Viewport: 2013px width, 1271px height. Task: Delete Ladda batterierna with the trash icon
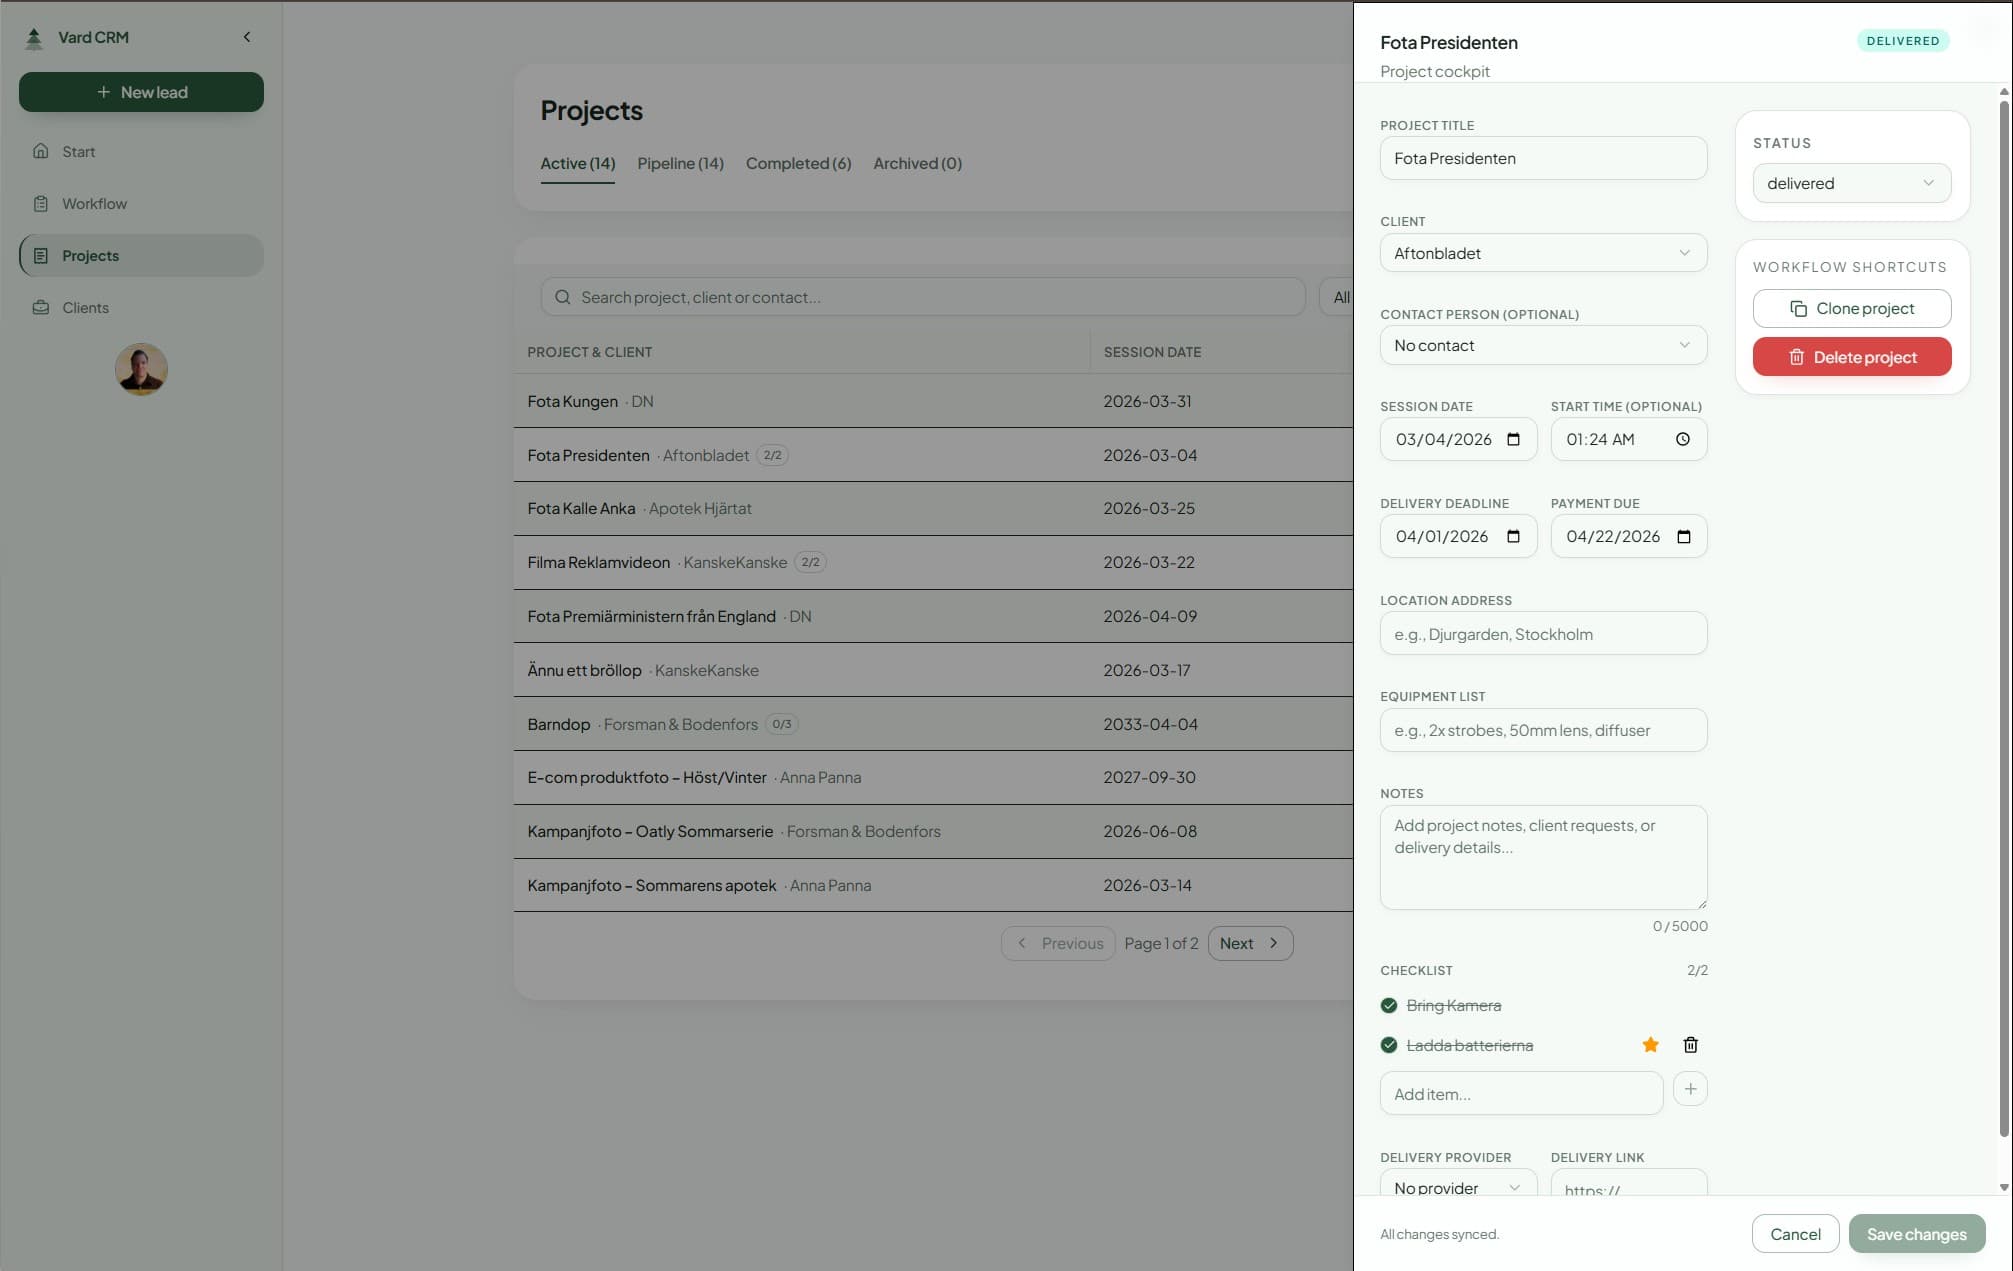[x=1690, y=1044]
